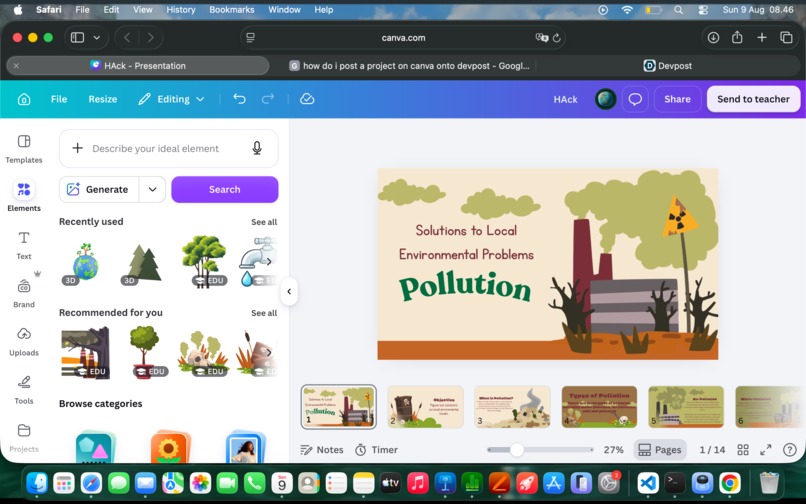Undo the last edit
806x504 pixels.
[240, 99]
